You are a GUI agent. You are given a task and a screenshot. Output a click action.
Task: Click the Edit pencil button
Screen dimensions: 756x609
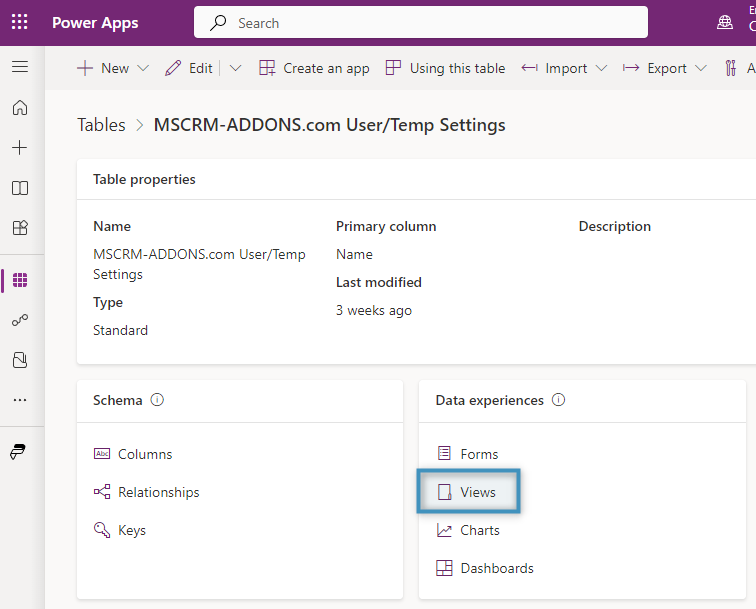pos(189,68)
